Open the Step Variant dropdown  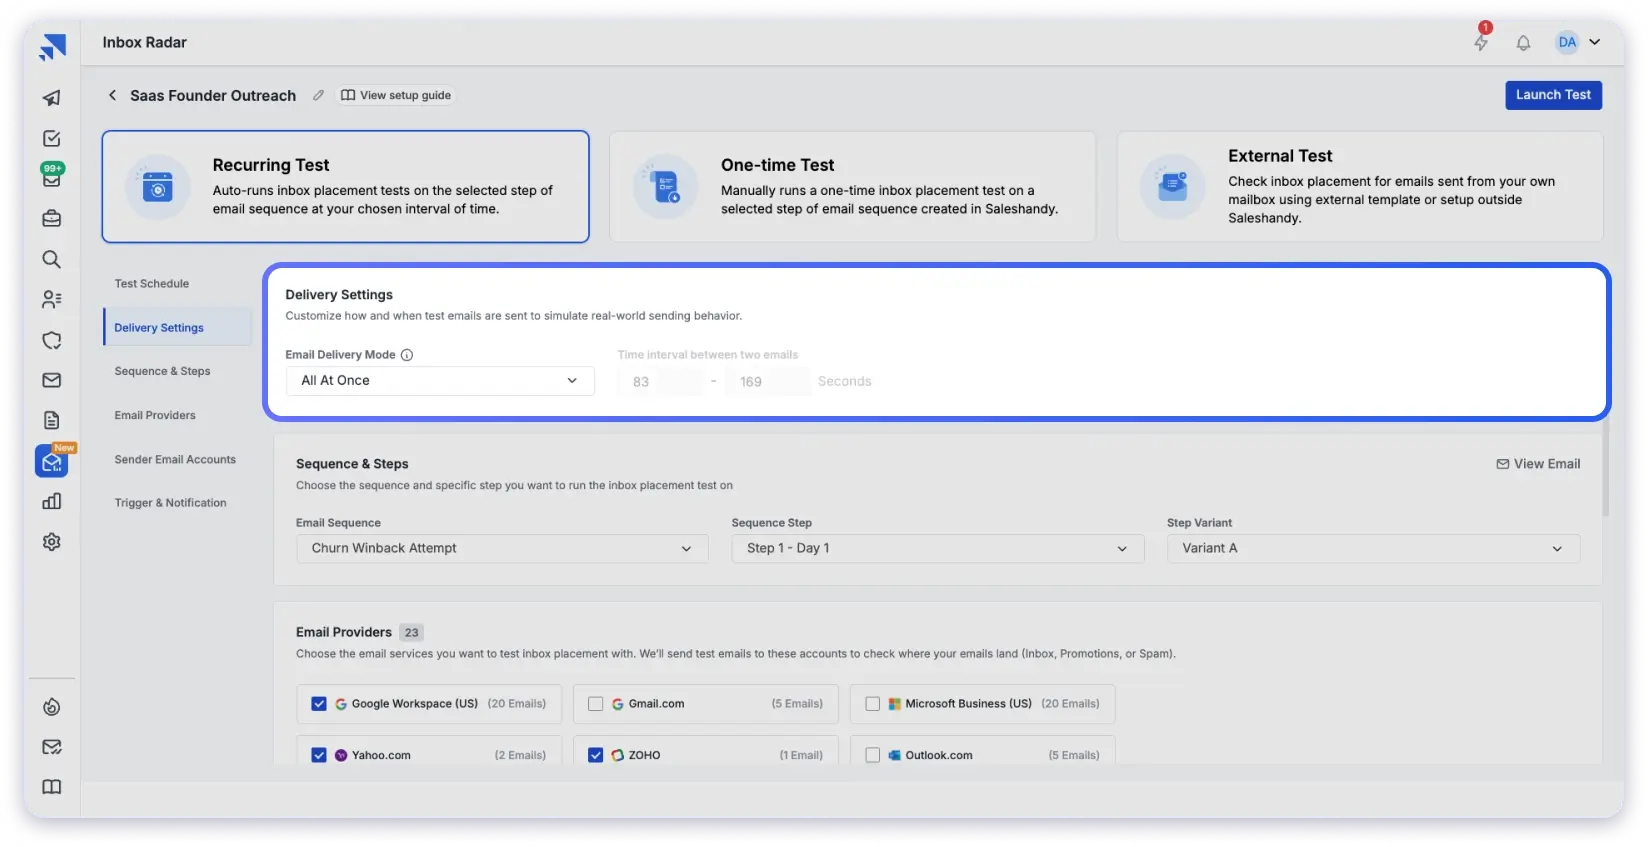coord(1372,549)
